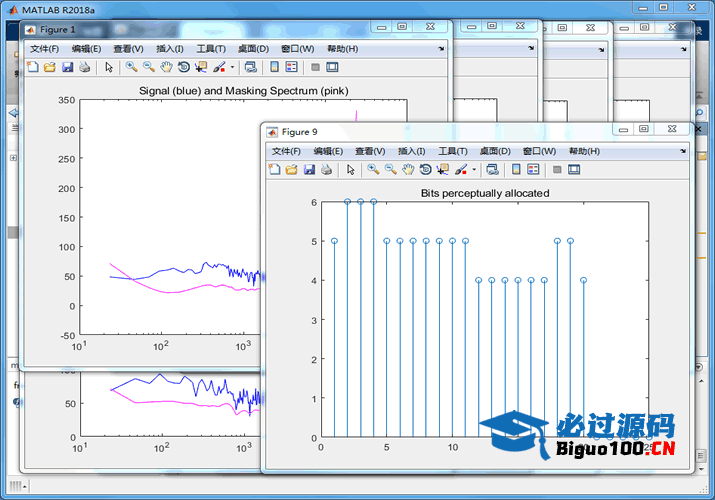Open brush color dropdown arrow in Figure 1
The width and height of the screenshot is (715, 500).
[233, 67]
